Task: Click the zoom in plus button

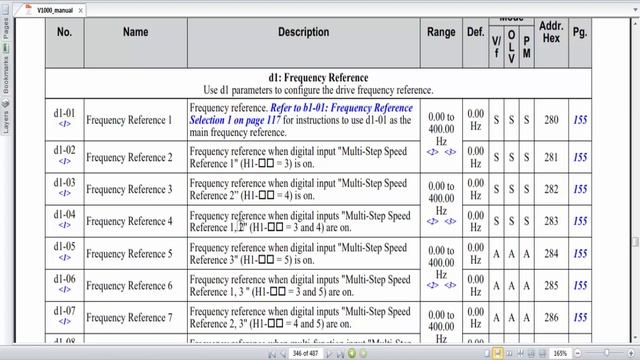Action: click(631, 353)
